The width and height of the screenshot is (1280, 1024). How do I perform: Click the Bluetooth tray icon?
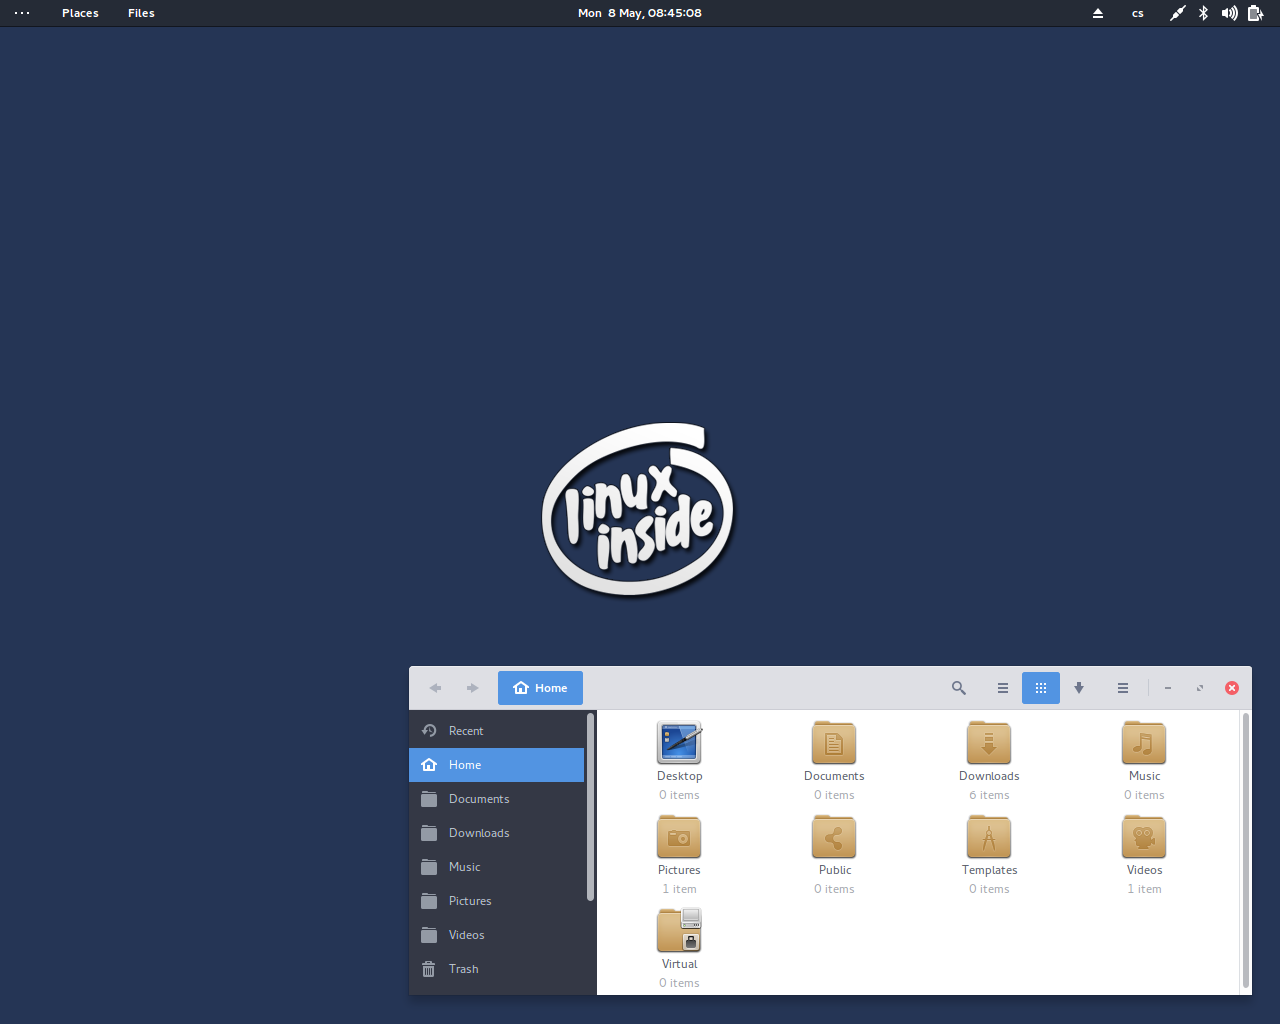click(1204, 13)
